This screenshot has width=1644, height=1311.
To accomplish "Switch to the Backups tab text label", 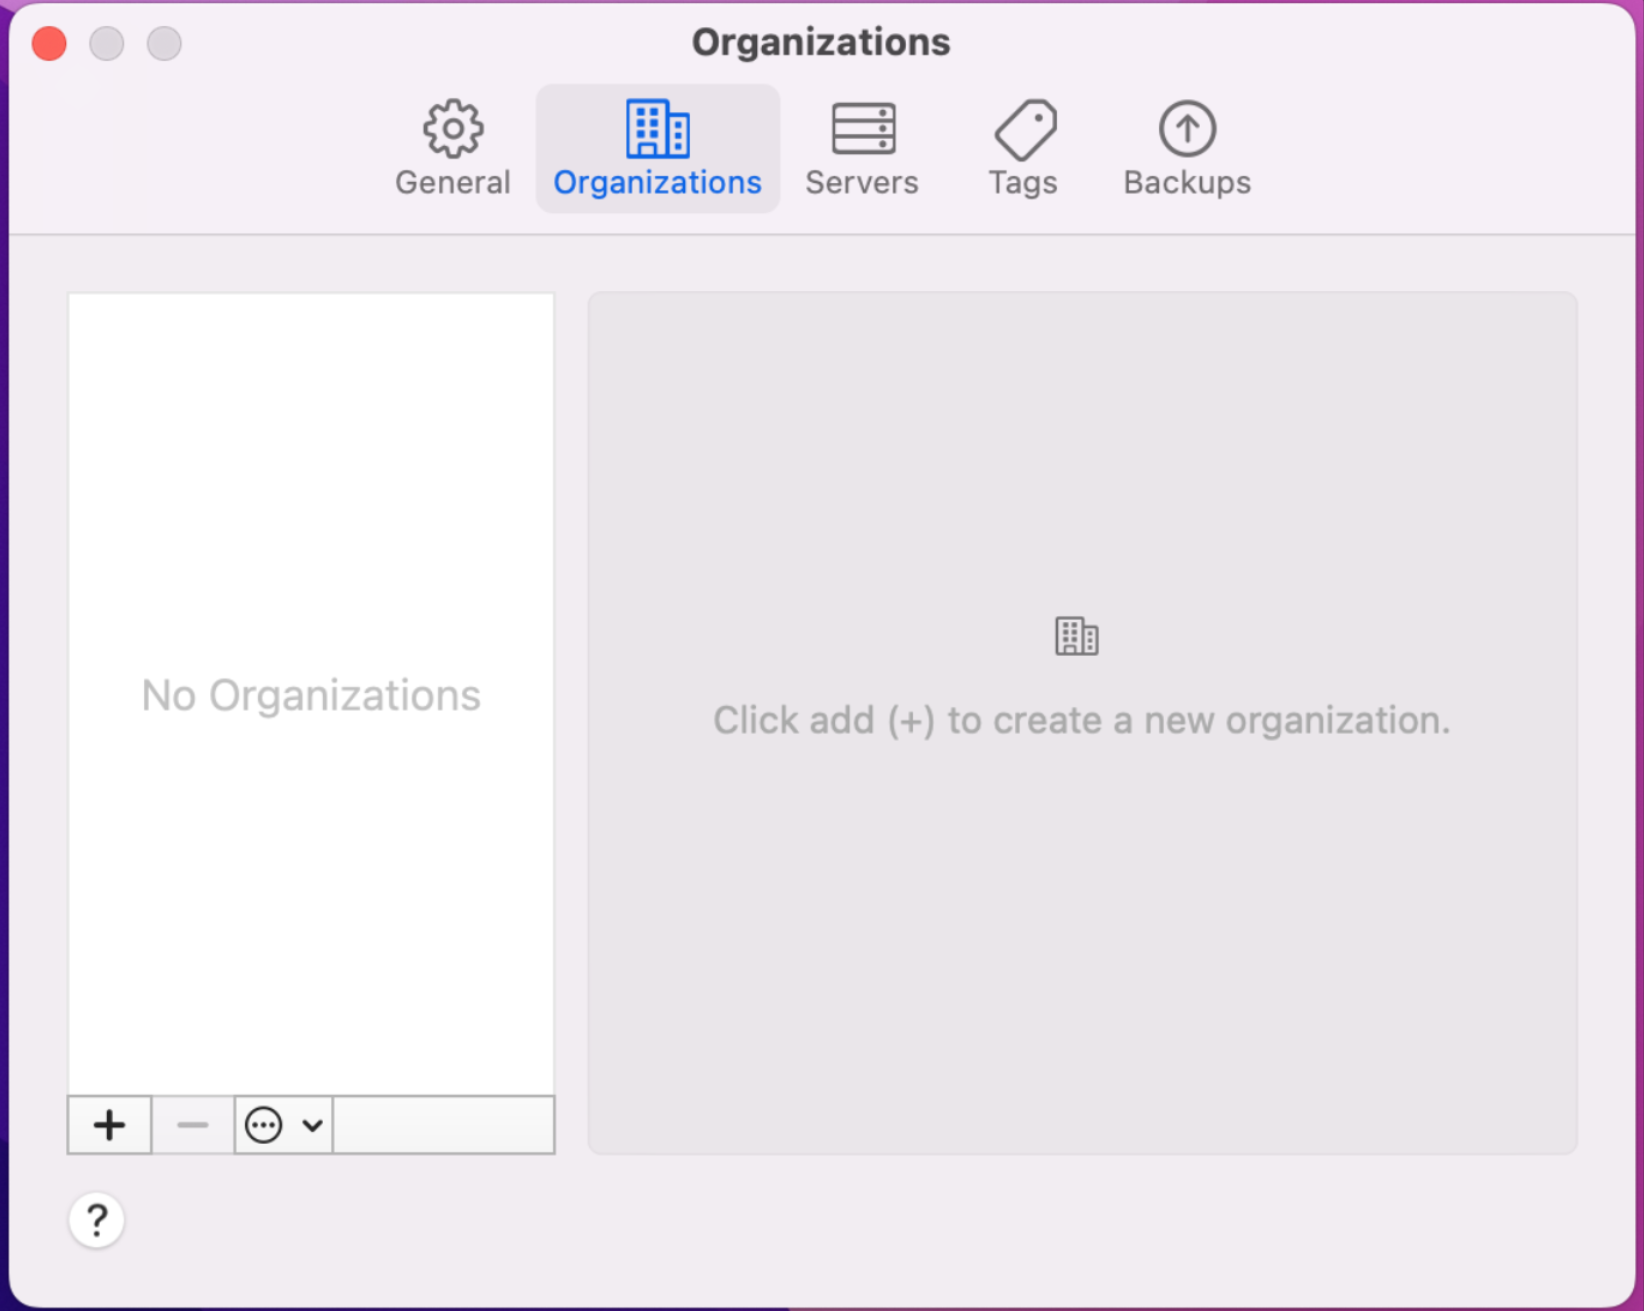I will (1187, 182).
